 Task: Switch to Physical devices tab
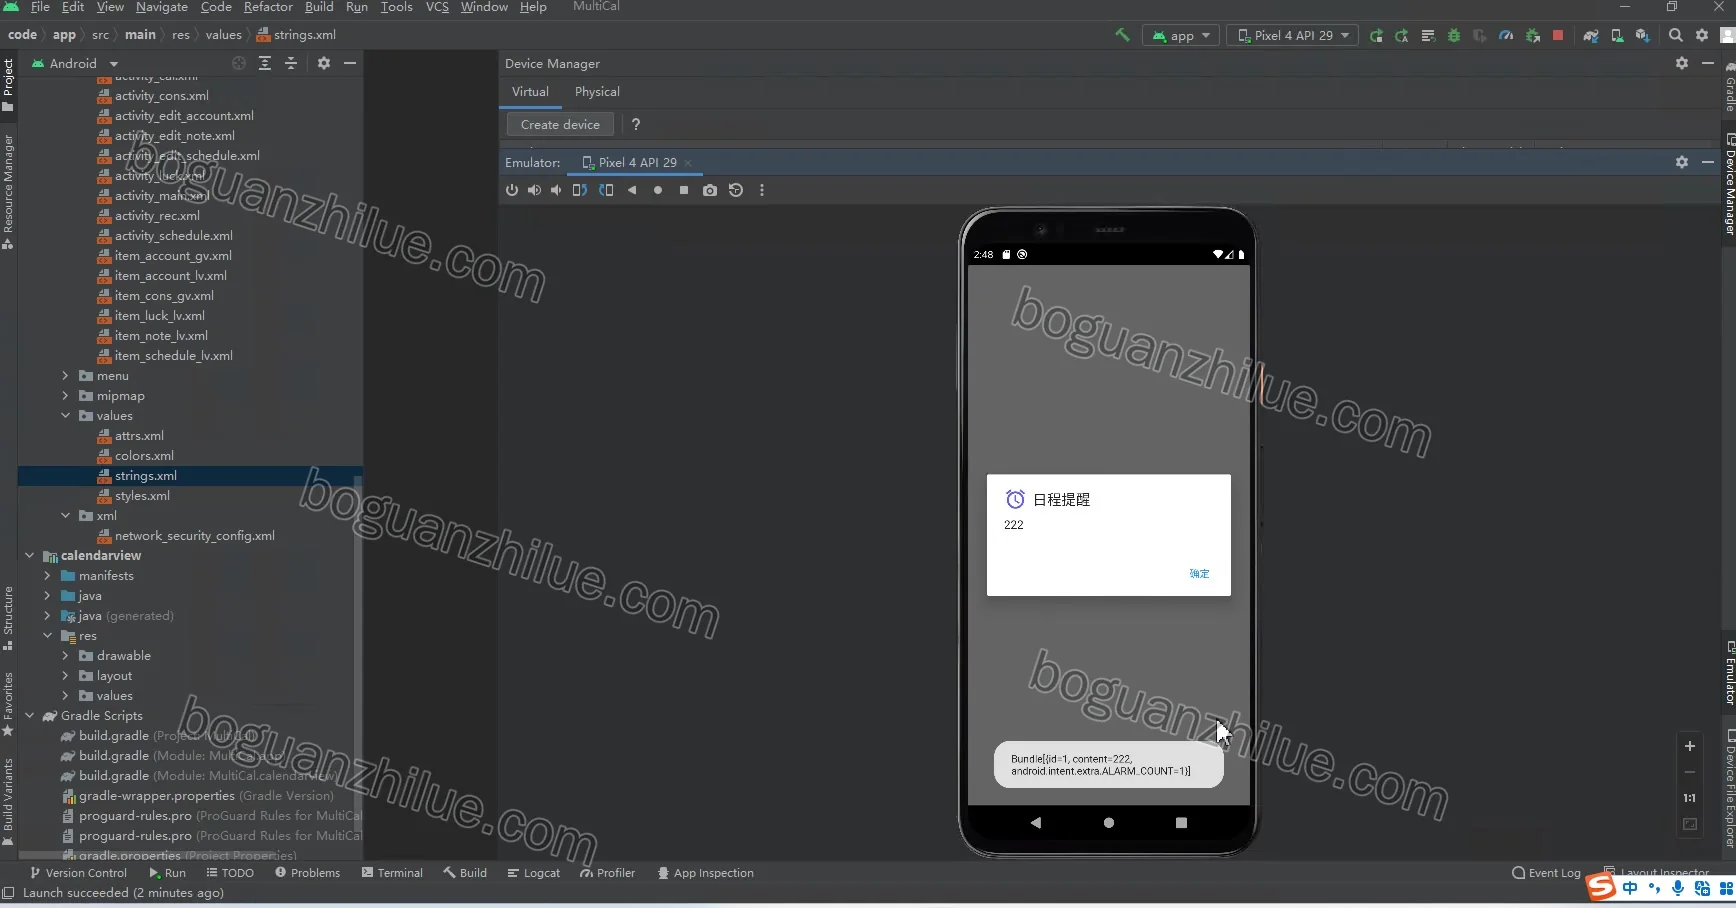point(597,92)
